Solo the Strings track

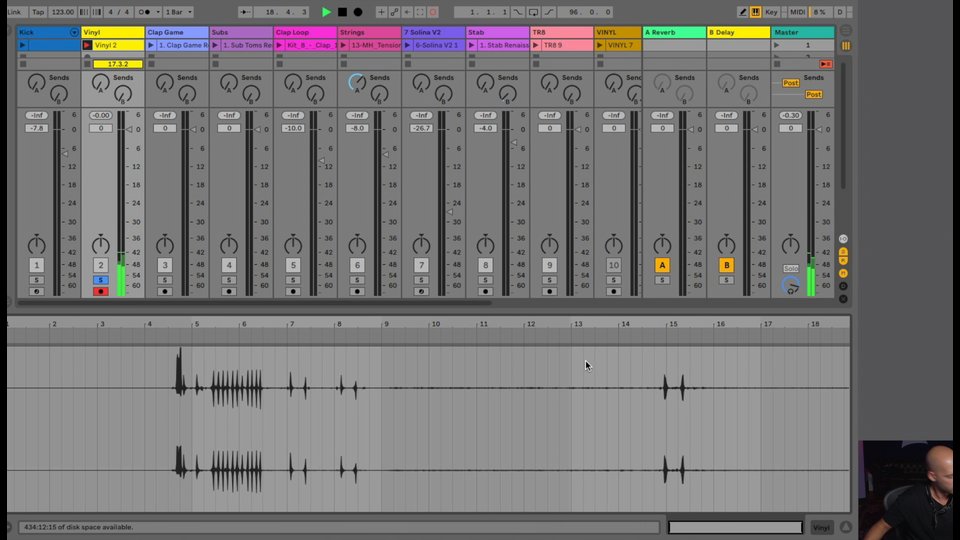(357, 280)
